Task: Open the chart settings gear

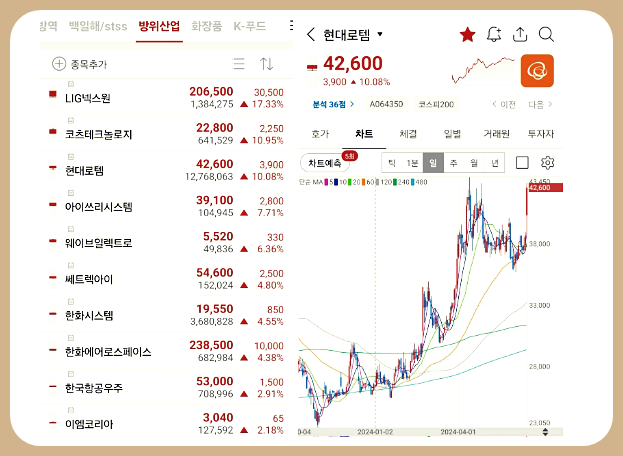Action: click(x=547, y=162)
